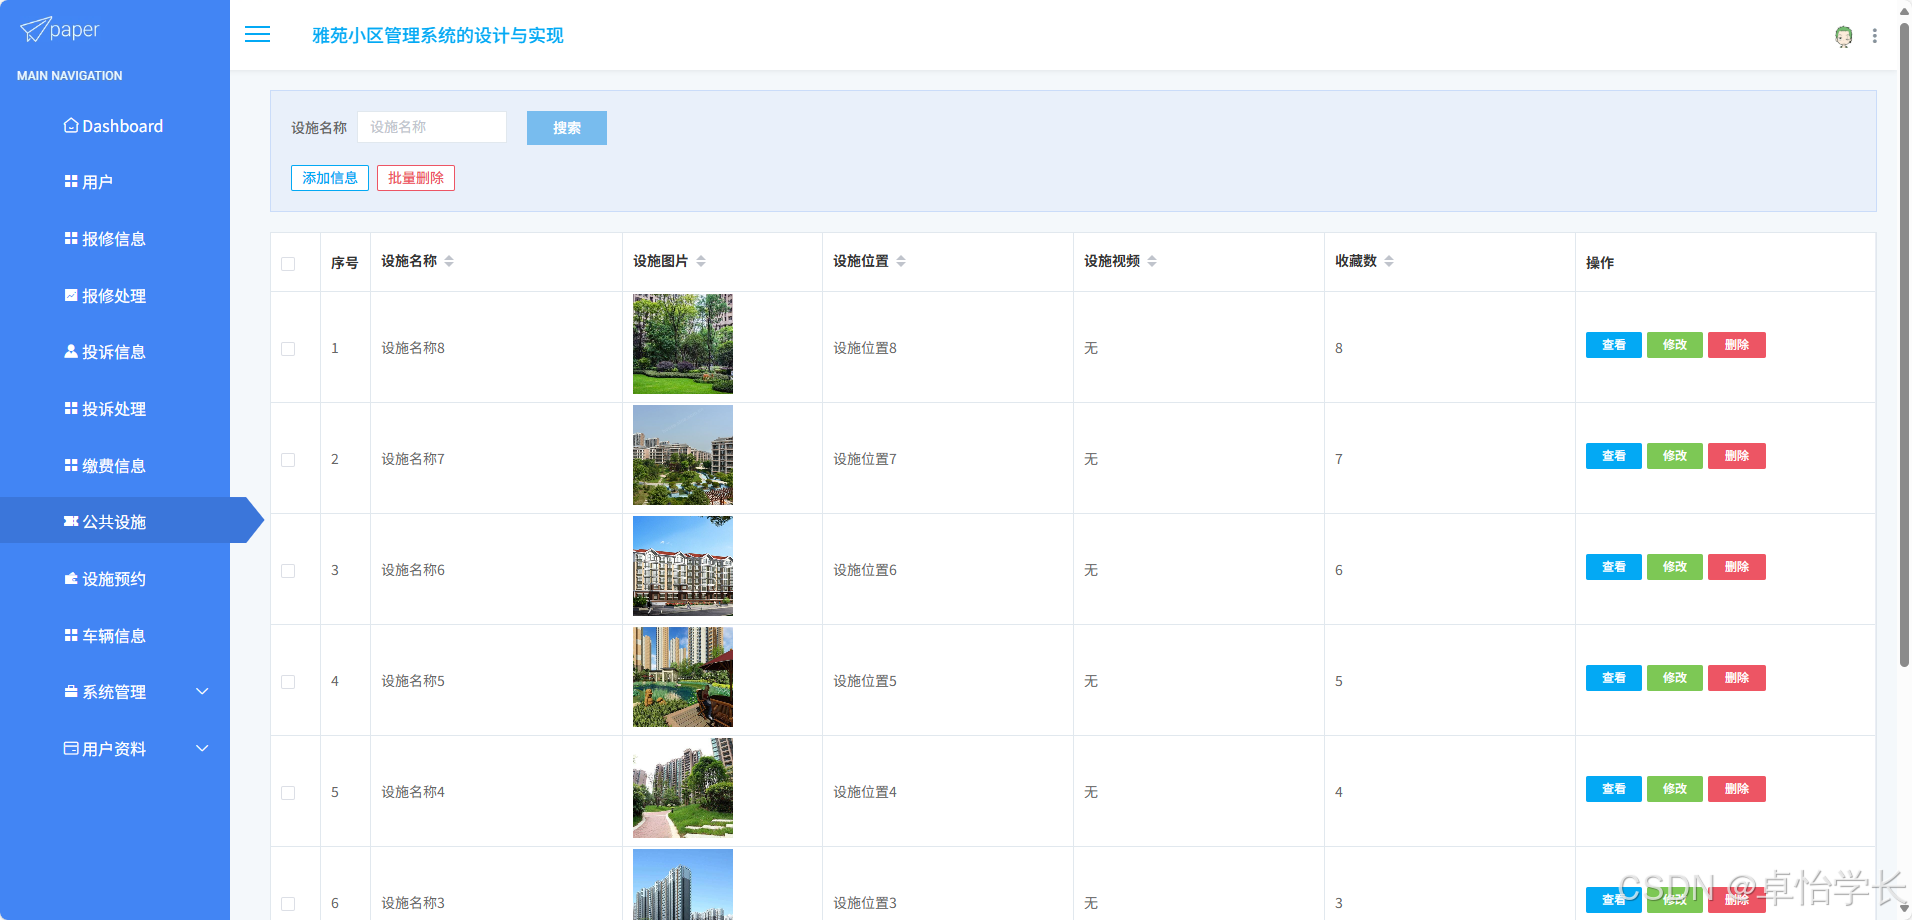Click the grid icon beside 车辆信息

[71, 636]
